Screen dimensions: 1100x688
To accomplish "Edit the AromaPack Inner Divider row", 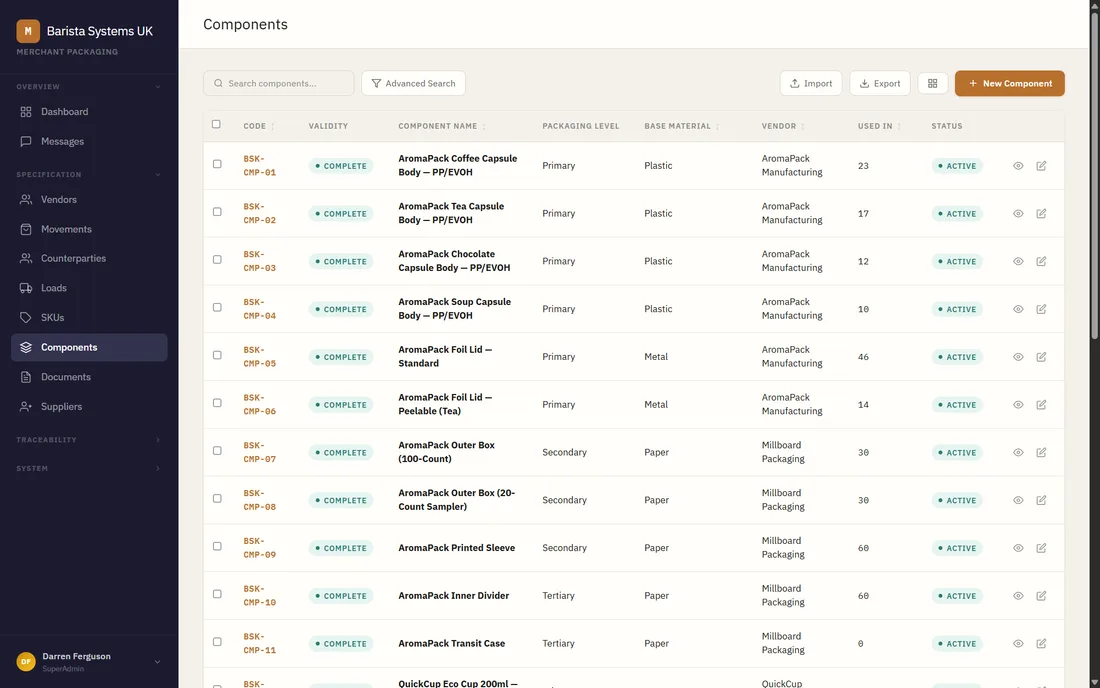I will pyautogui.click(x=1041, y=595).
